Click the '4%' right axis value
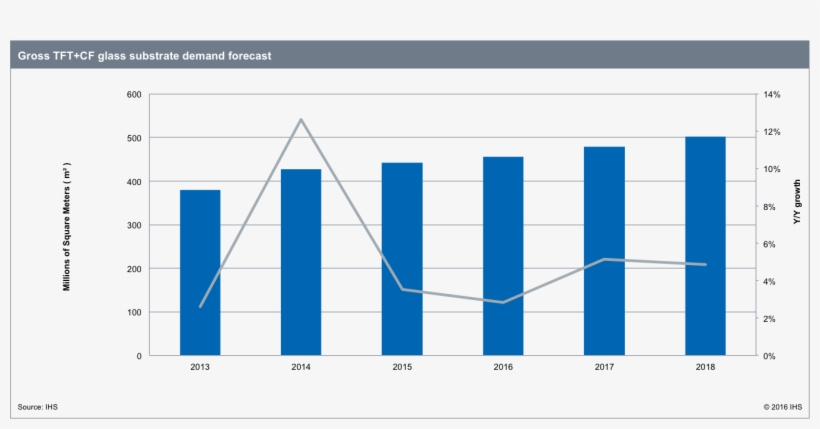The height and width of the screenshot is (429, 820). (x=769, y=281)
